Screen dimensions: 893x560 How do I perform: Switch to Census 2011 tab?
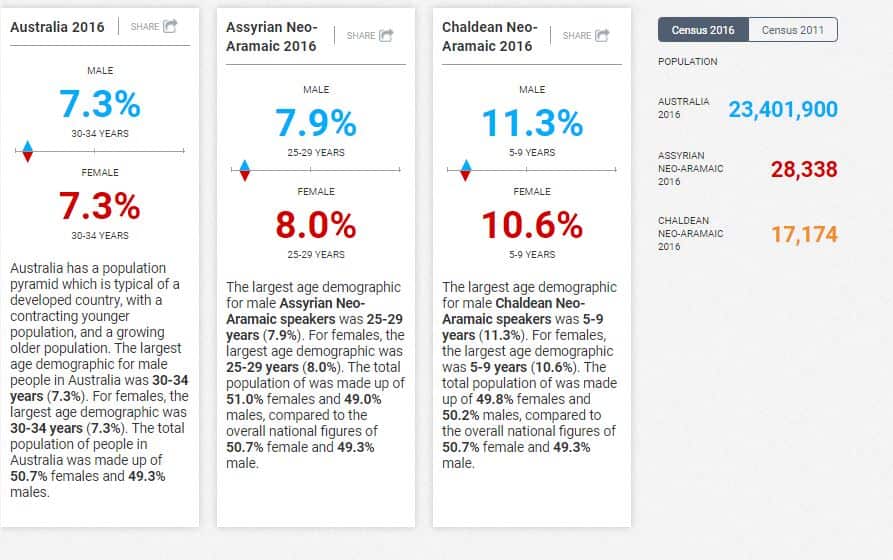793,30
